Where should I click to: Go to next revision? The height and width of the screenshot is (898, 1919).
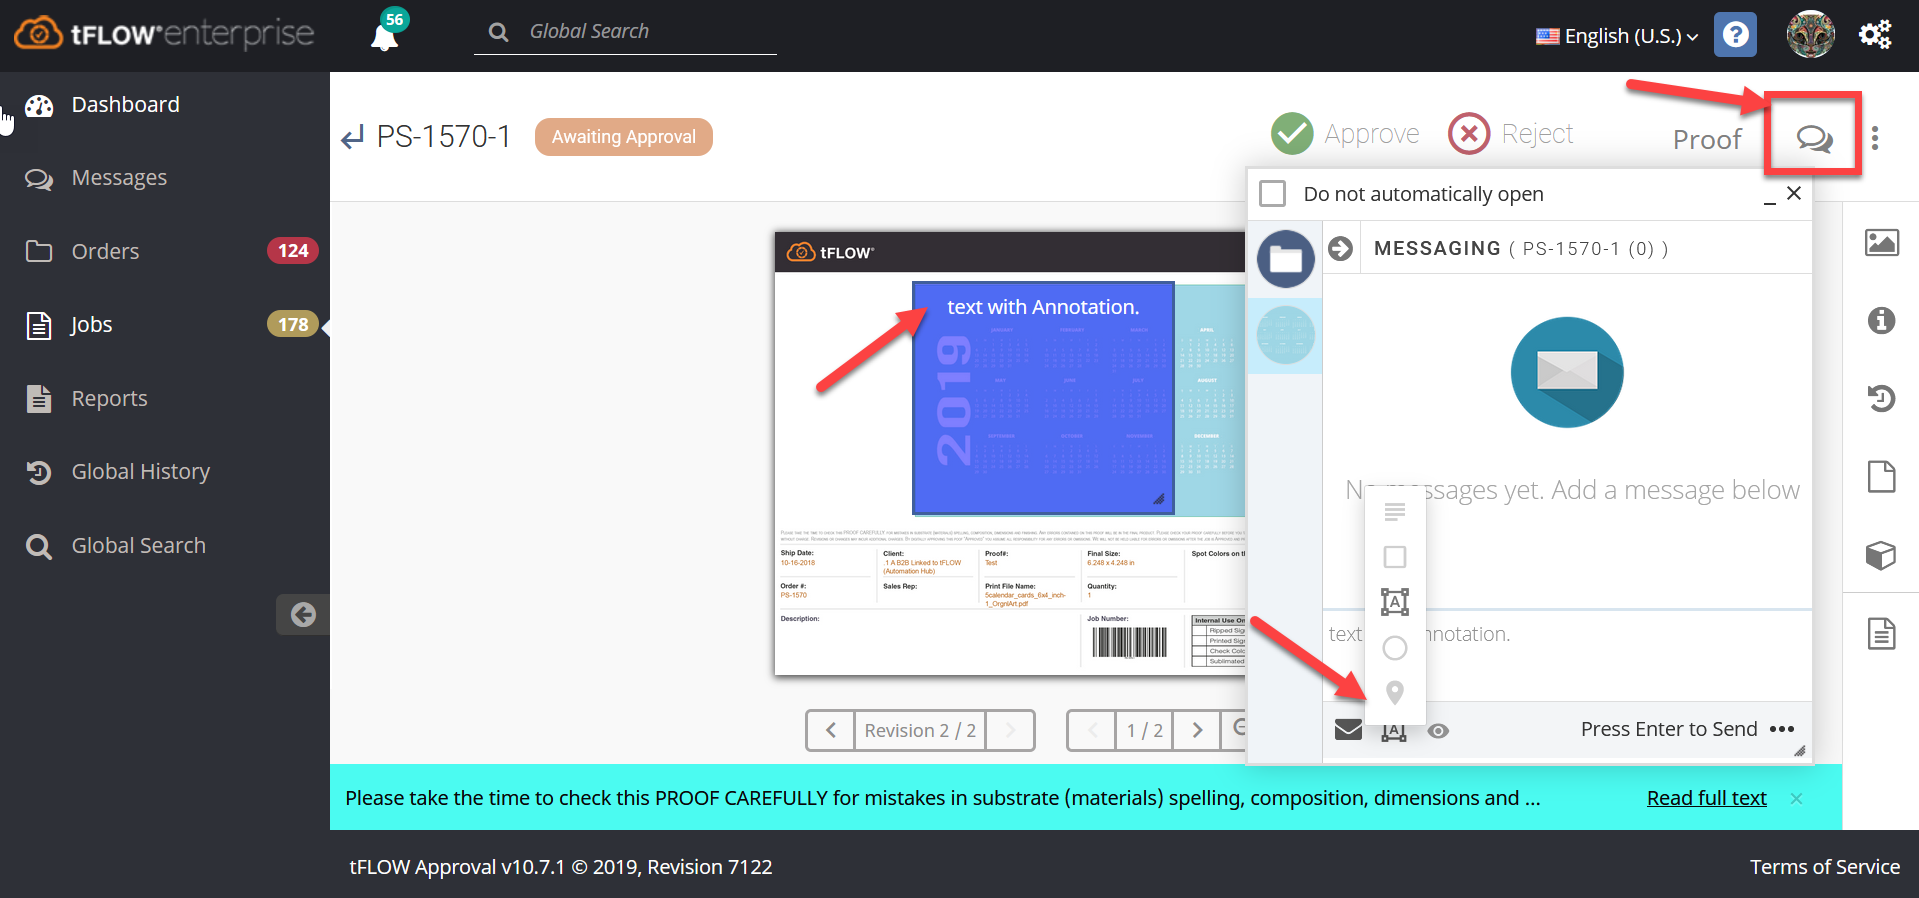pyautogui.click(x=1009, y=730)
